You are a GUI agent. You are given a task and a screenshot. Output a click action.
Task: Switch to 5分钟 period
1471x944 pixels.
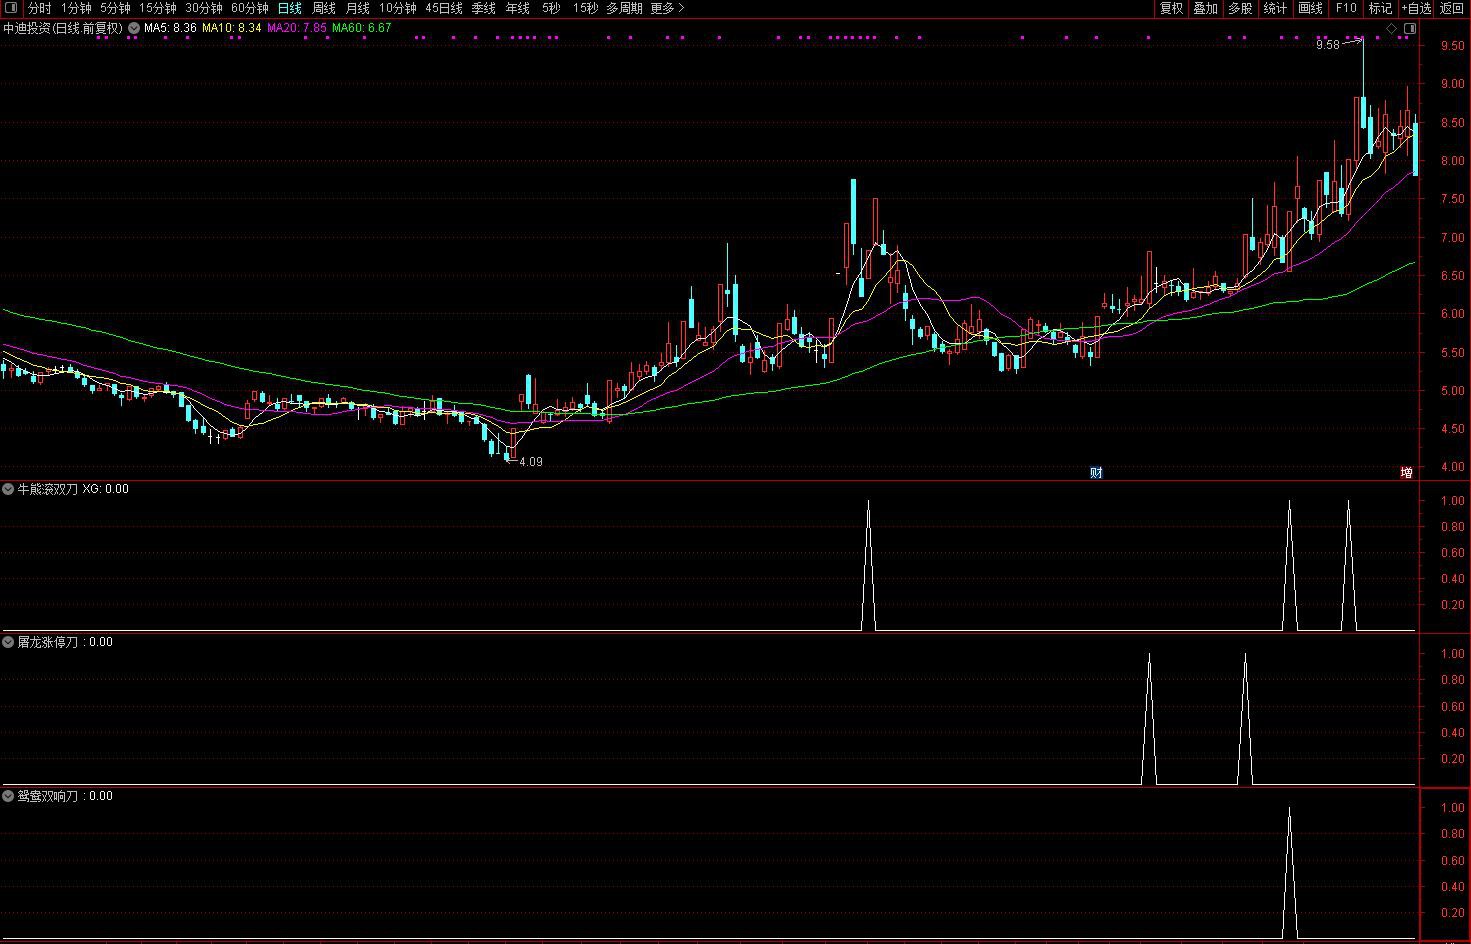click(x=115, y=8)
